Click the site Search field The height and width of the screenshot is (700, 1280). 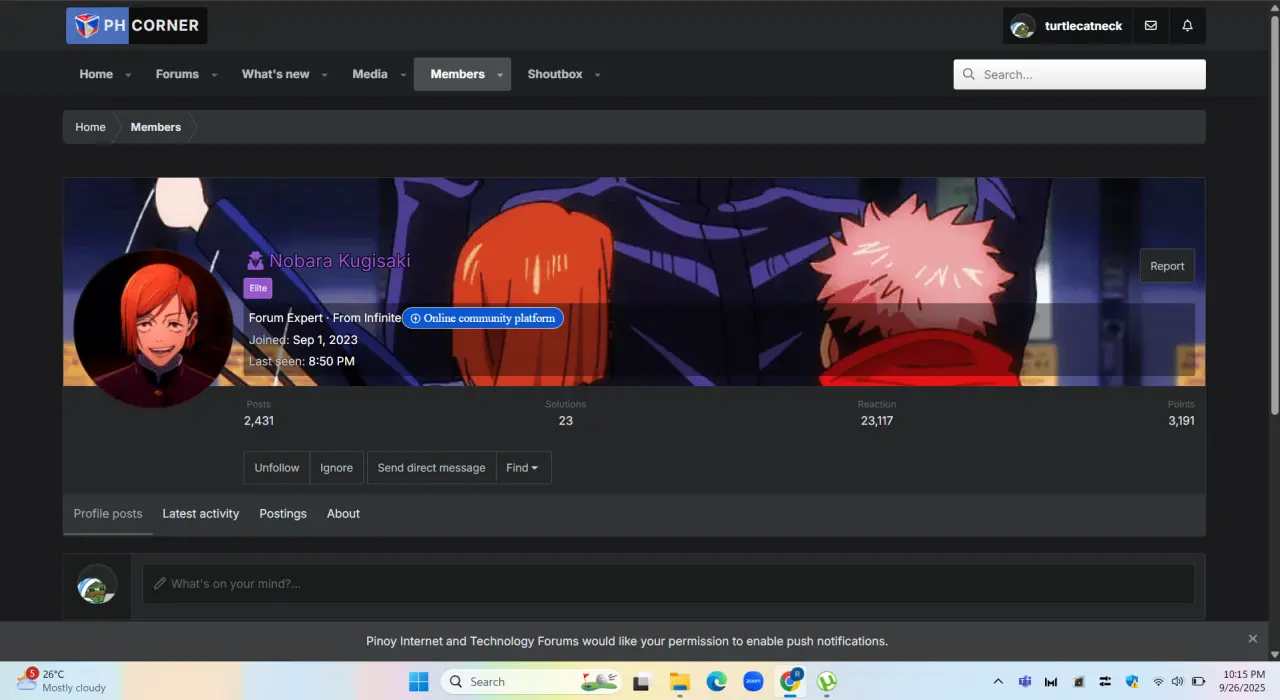1080,74
